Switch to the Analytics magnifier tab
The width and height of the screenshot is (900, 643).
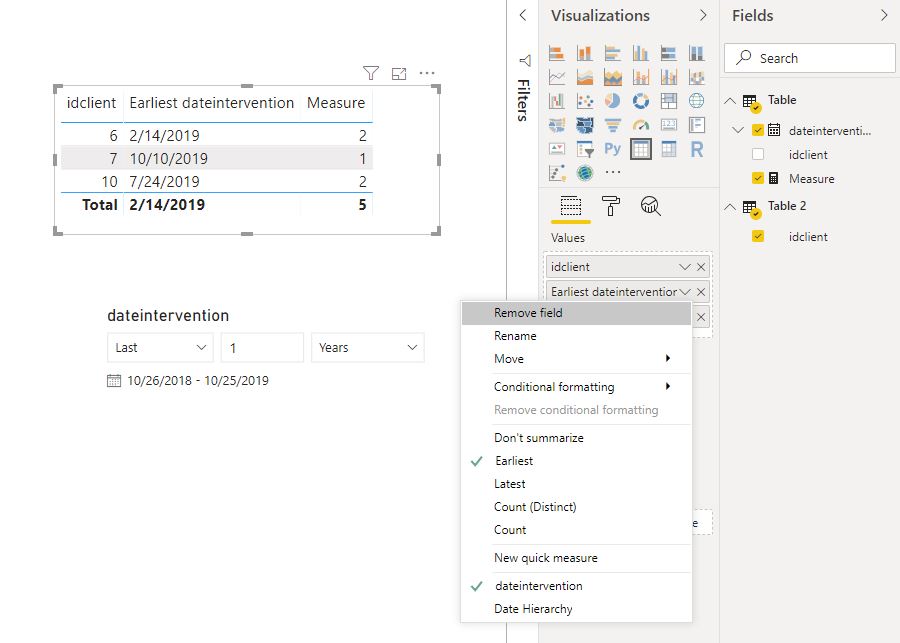click(650, 206)
